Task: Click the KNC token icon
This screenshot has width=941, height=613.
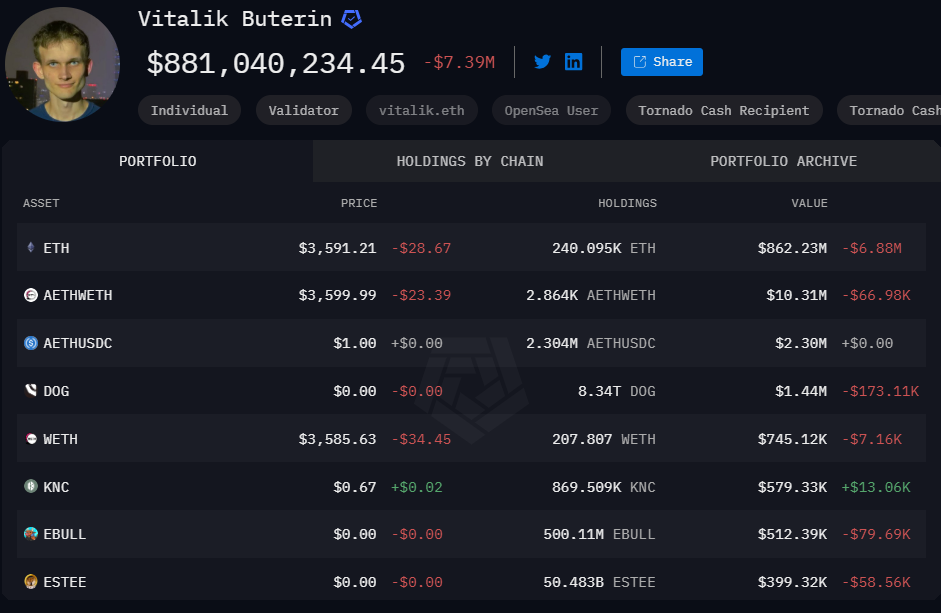Action: 27,486
